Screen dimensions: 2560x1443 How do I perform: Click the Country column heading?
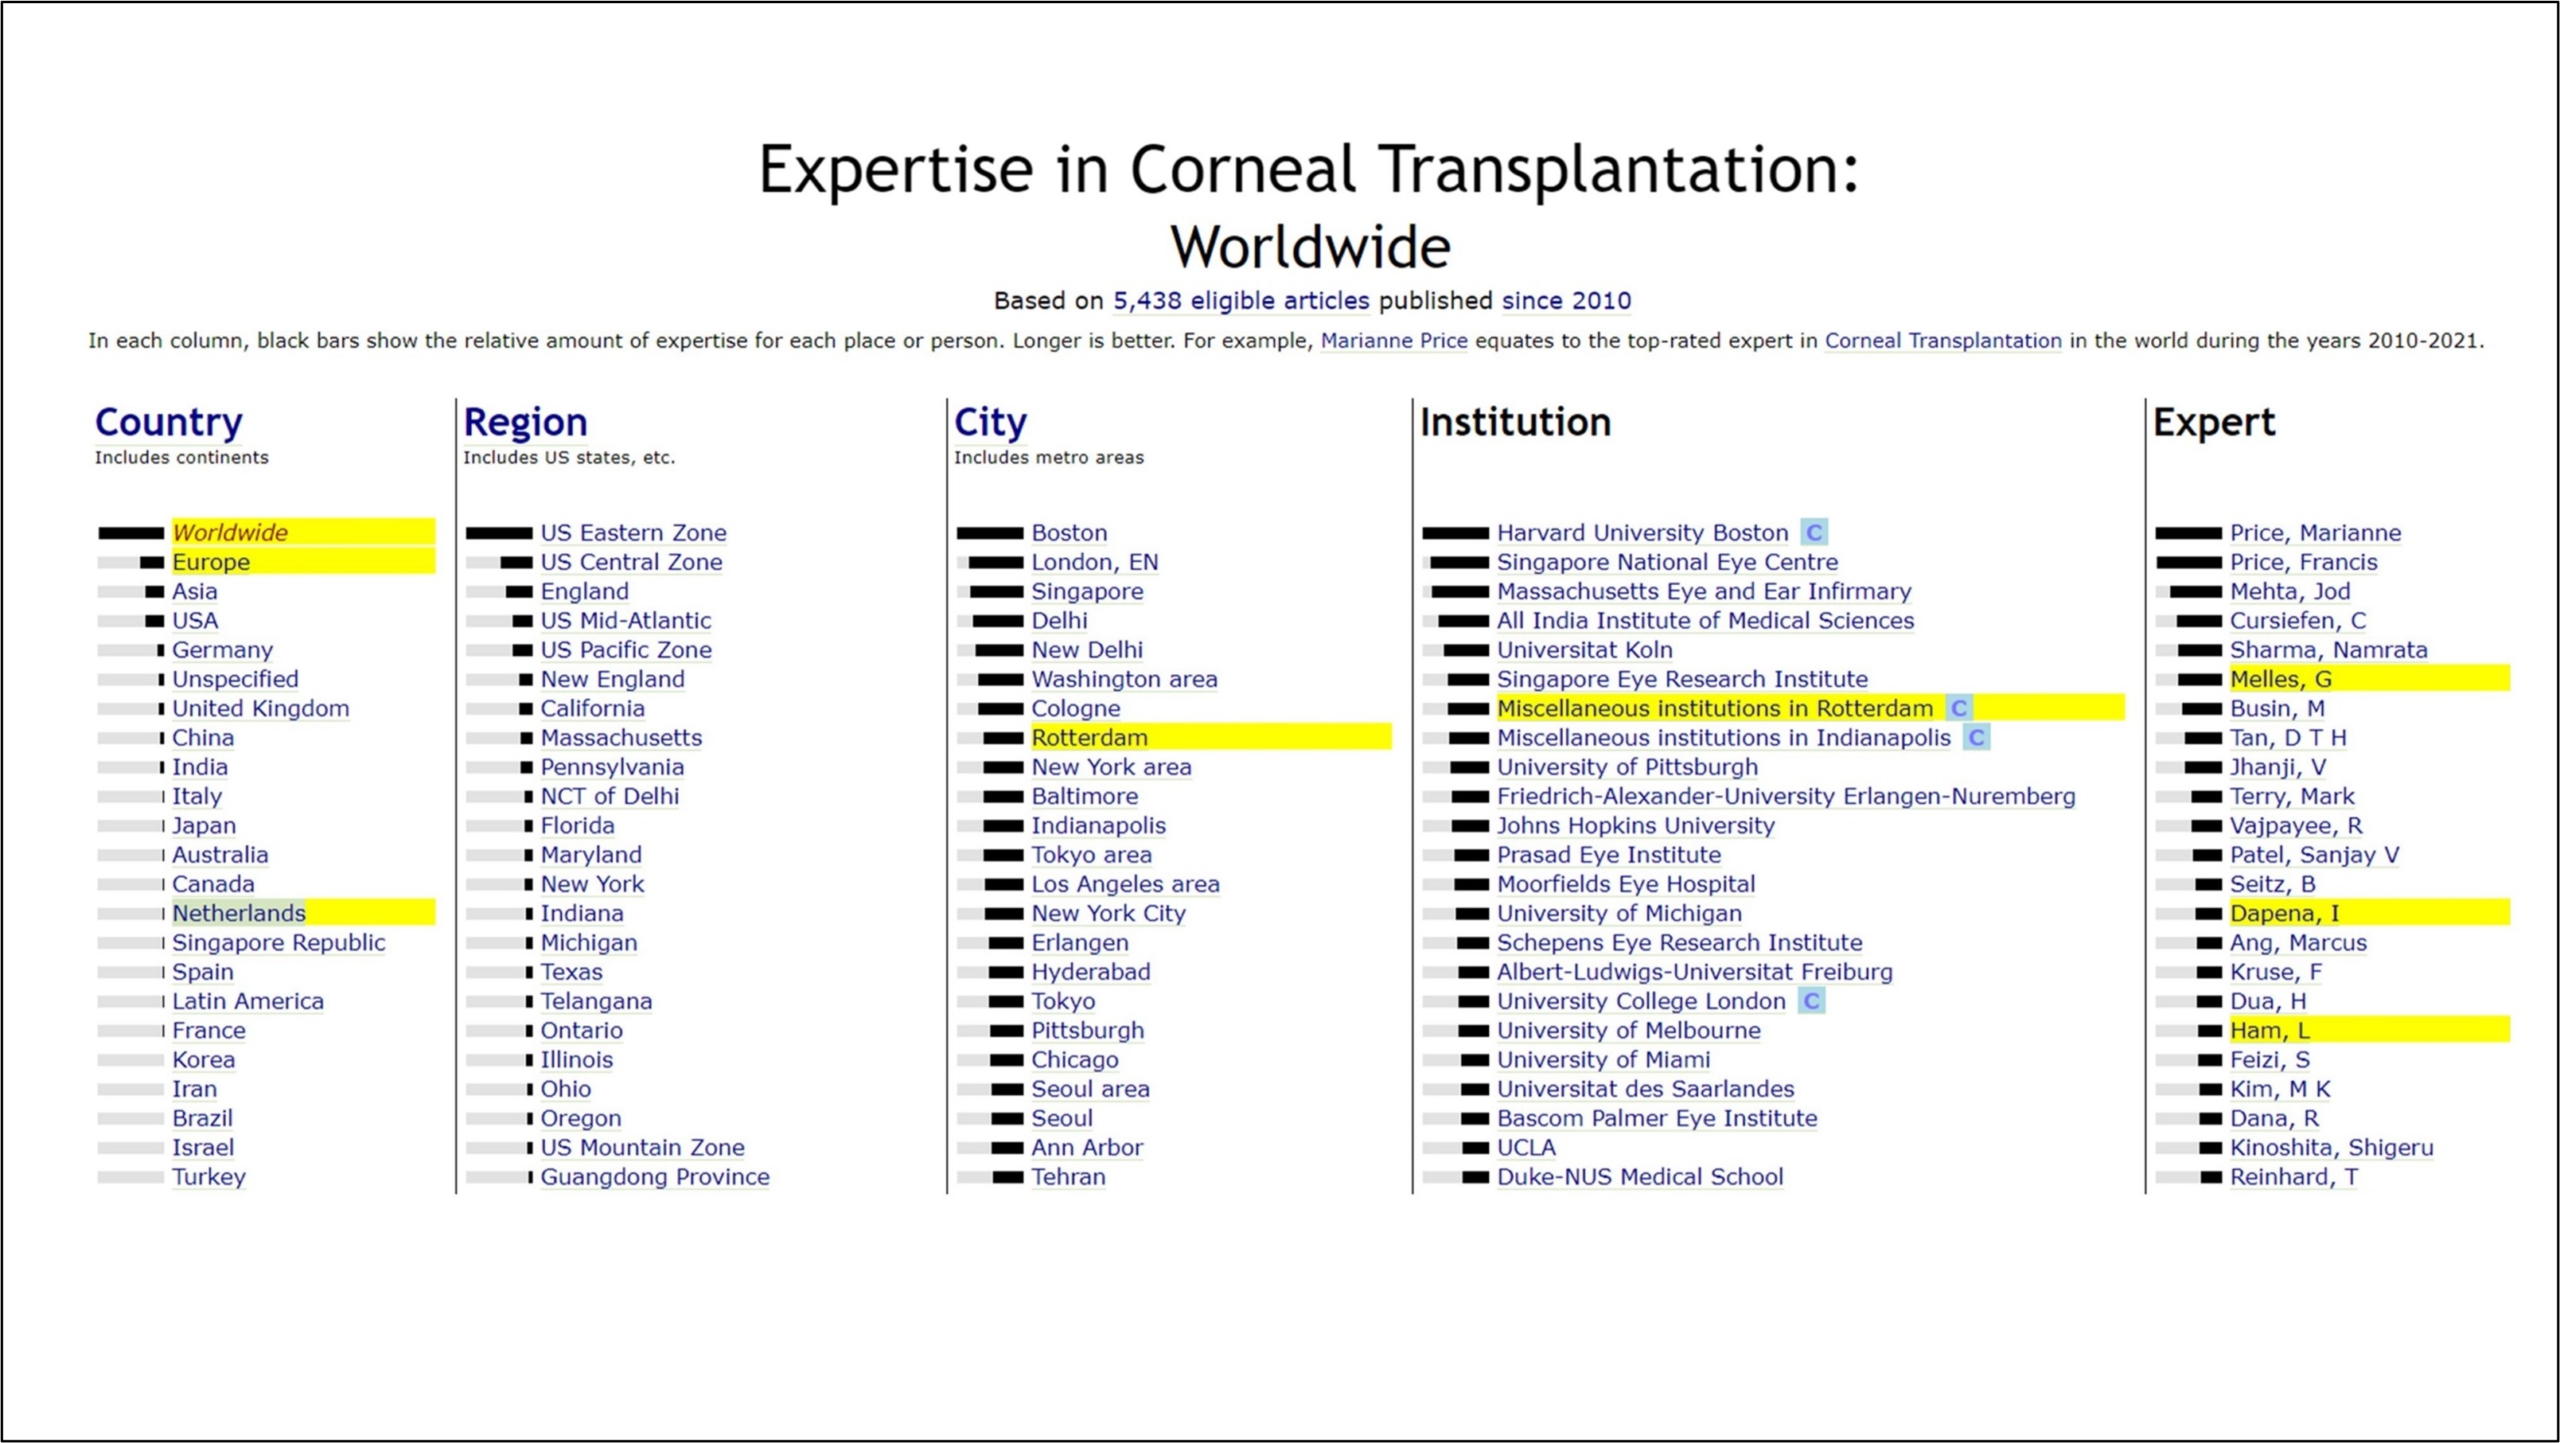[169, 422]
